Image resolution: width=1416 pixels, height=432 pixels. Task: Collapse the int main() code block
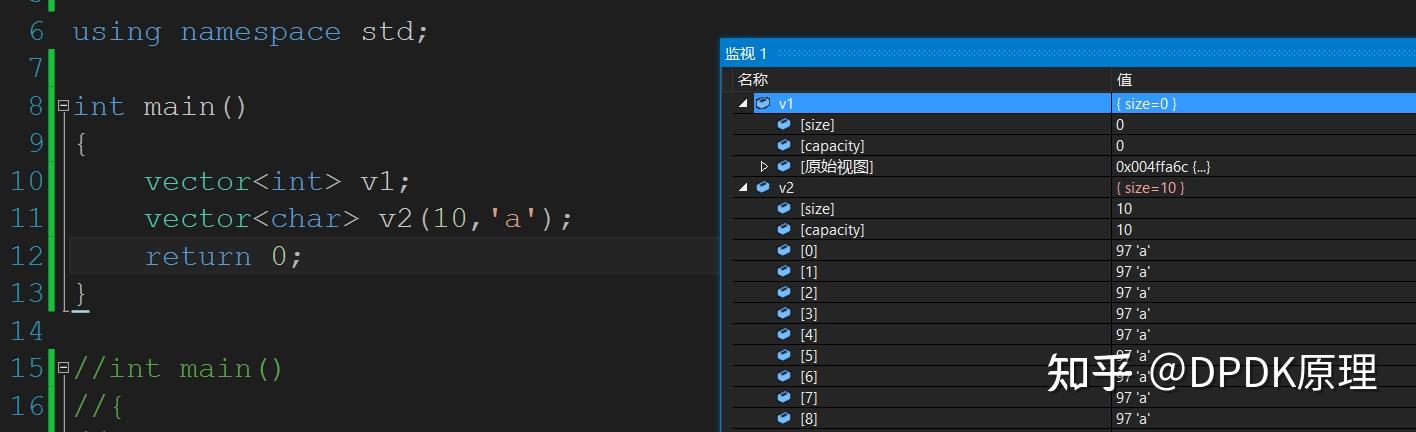point(64,105)
